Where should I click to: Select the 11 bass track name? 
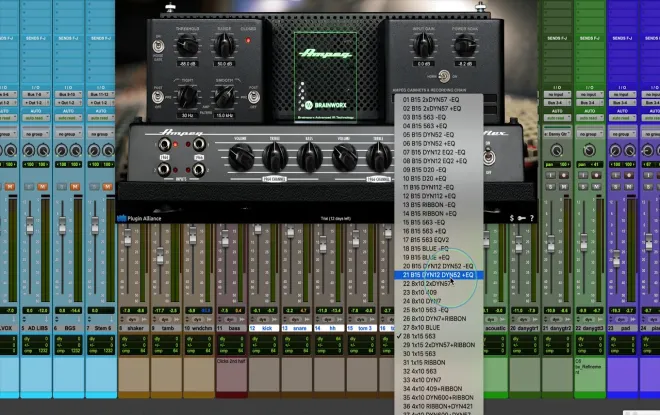tap(231, 328)
